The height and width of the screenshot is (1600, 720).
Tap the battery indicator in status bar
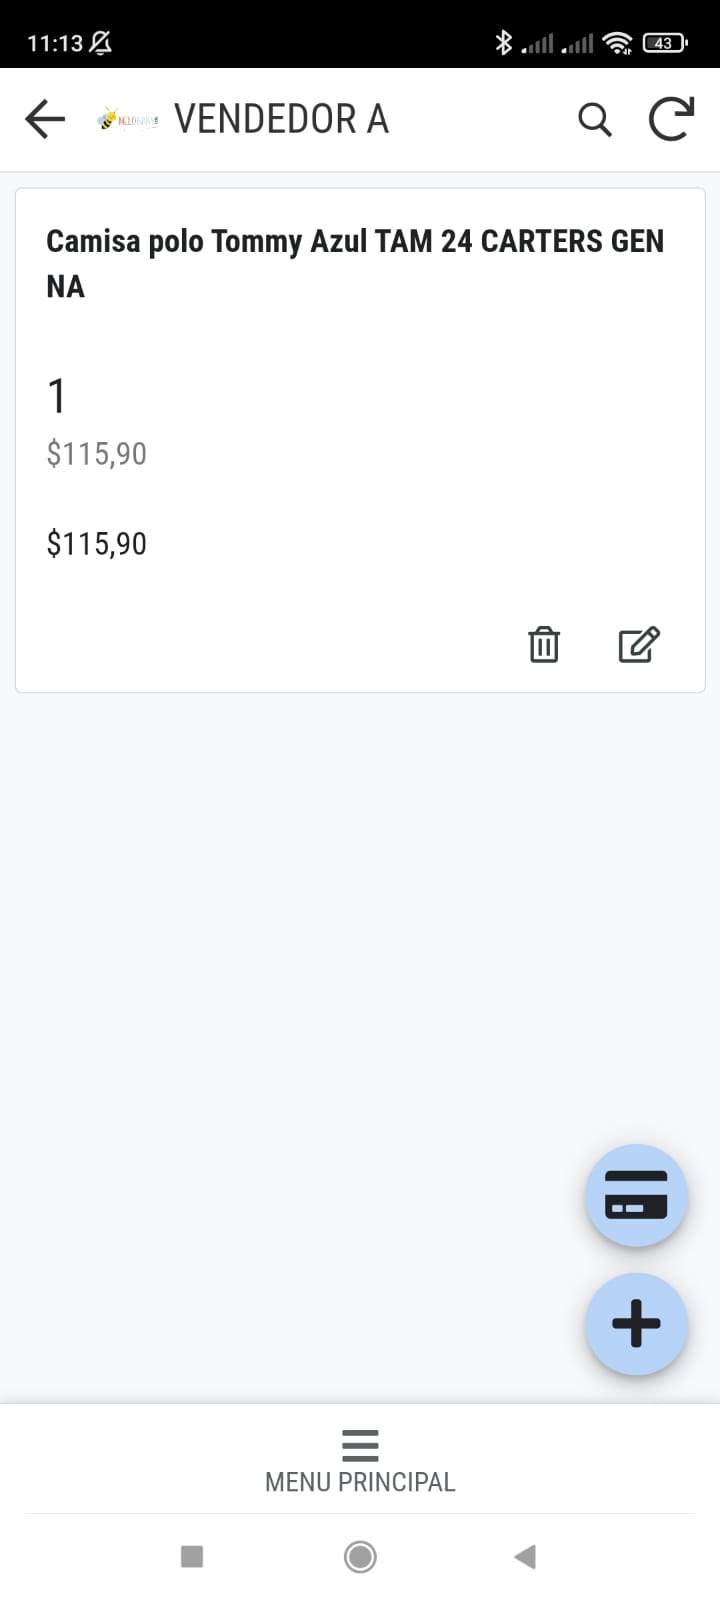coord(665,43)
